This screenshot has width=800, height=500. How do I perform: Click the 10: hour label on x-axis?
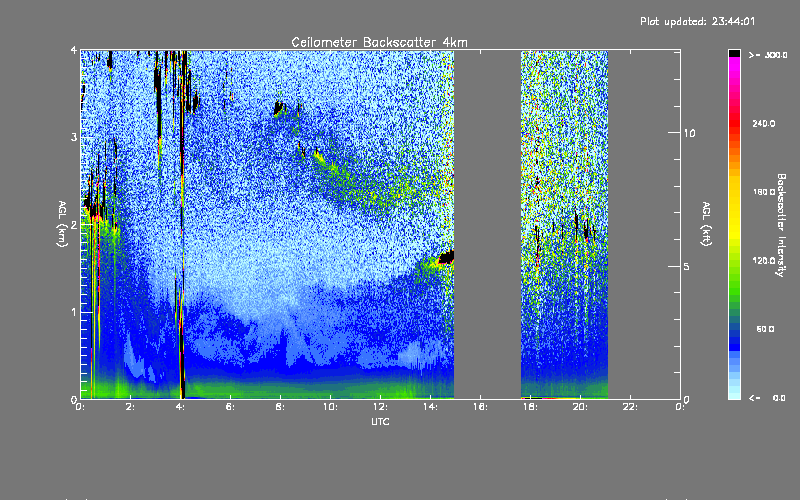click(330, 407)
